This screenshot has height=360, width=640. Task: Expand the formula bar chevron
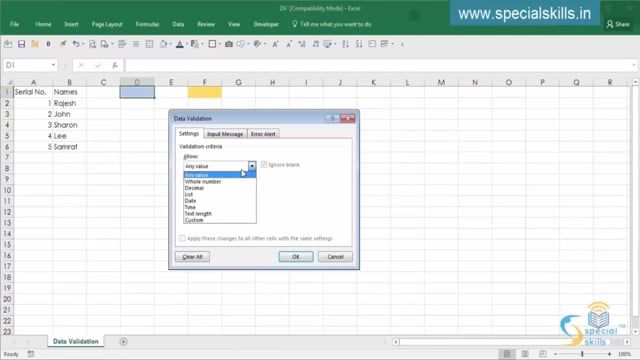coord(633,65)
